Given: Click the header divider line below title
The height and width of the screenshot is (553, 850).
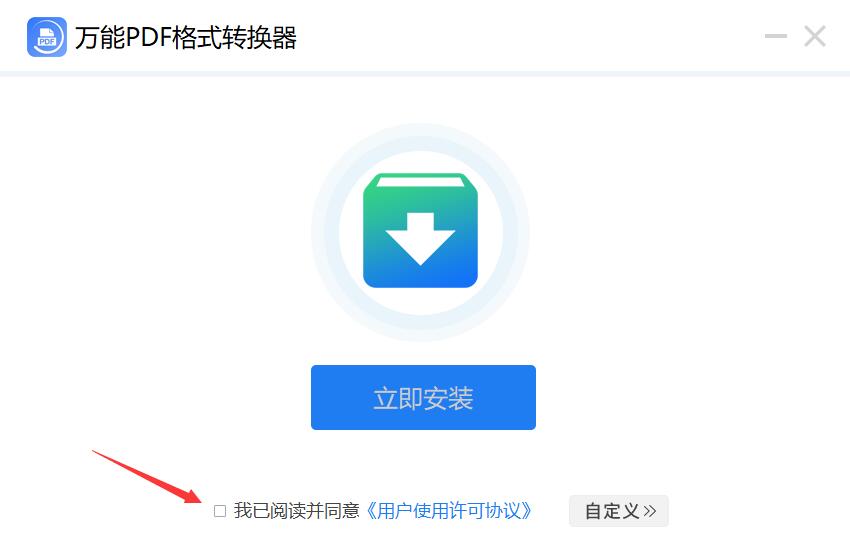Looking at the screenshot, I should [425, 74].
